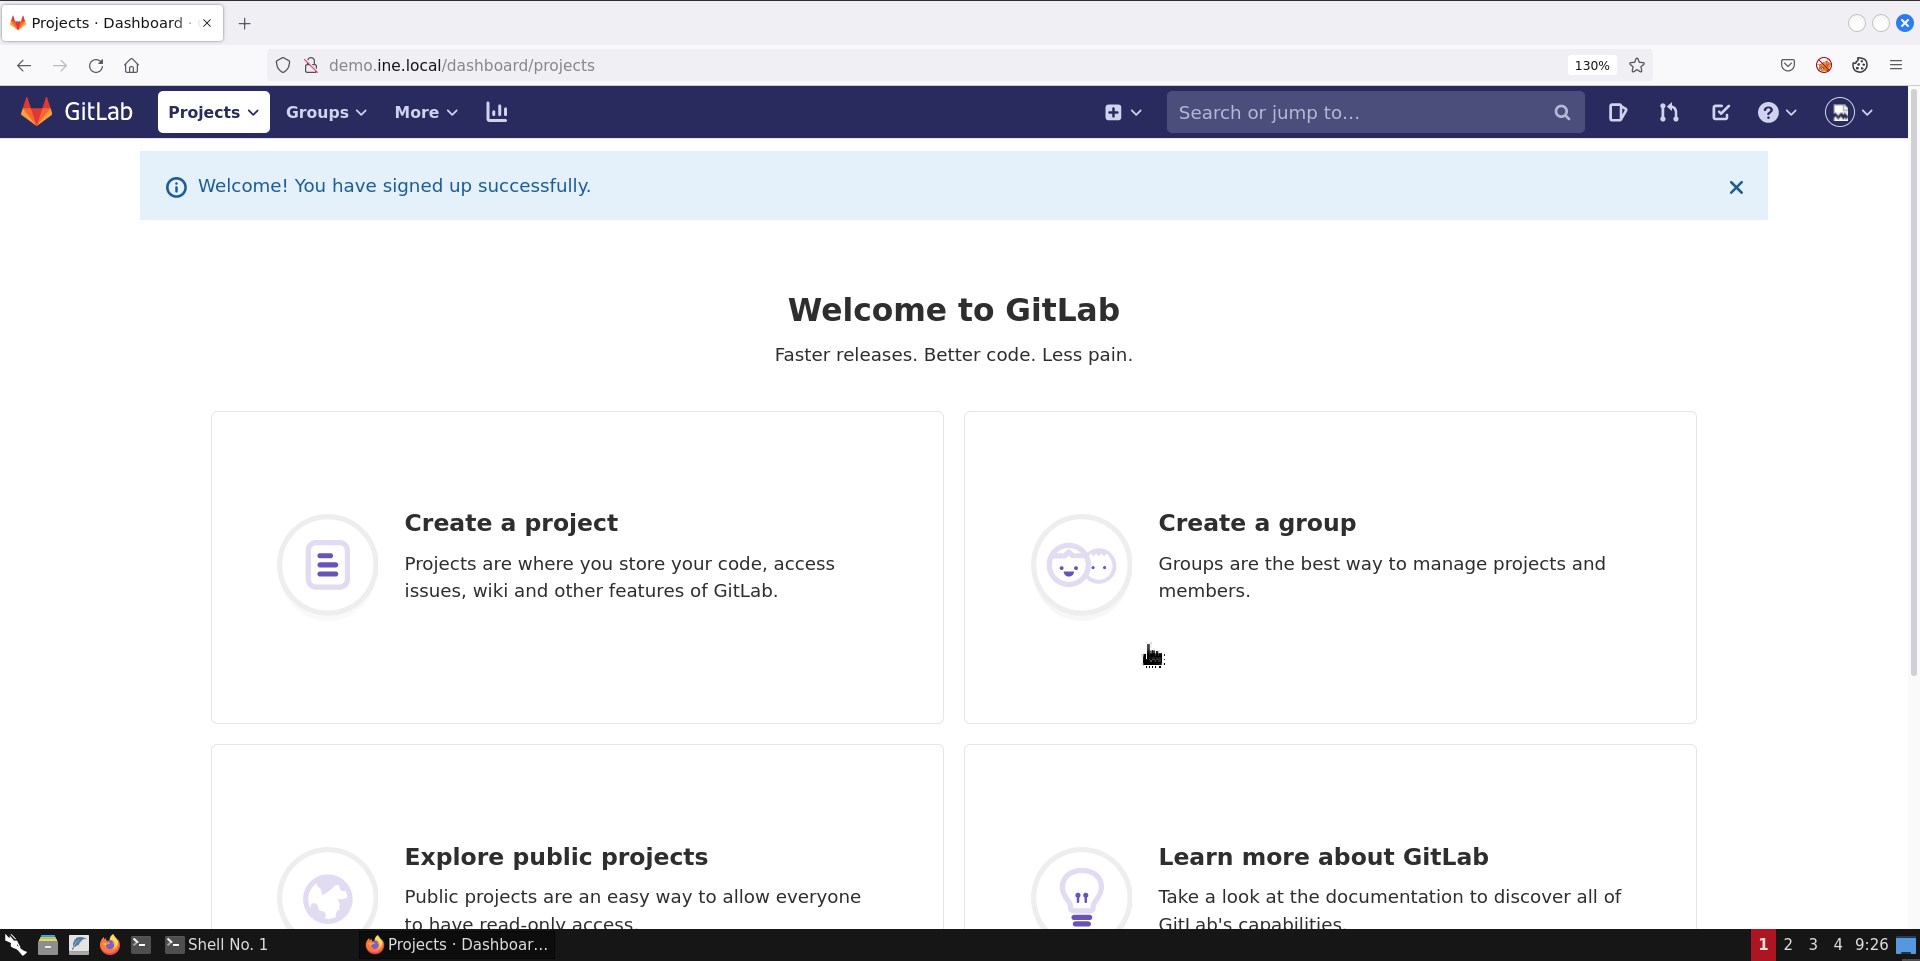Open the Merge requests icon
This screenshot has height=961, width=1920.
[x=1669, y=112]
